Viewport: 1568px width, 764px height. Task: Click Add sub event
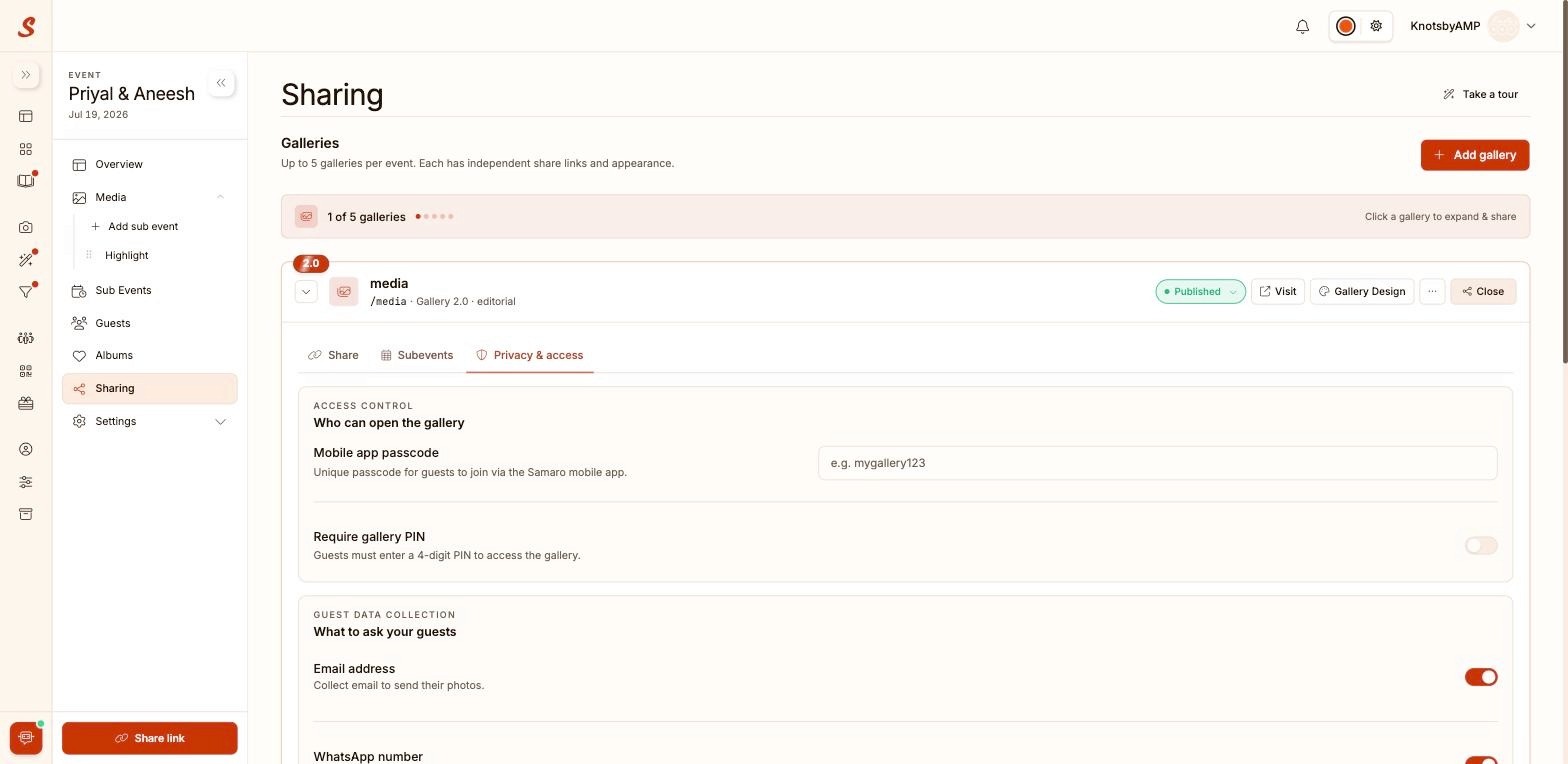point(134,226)
